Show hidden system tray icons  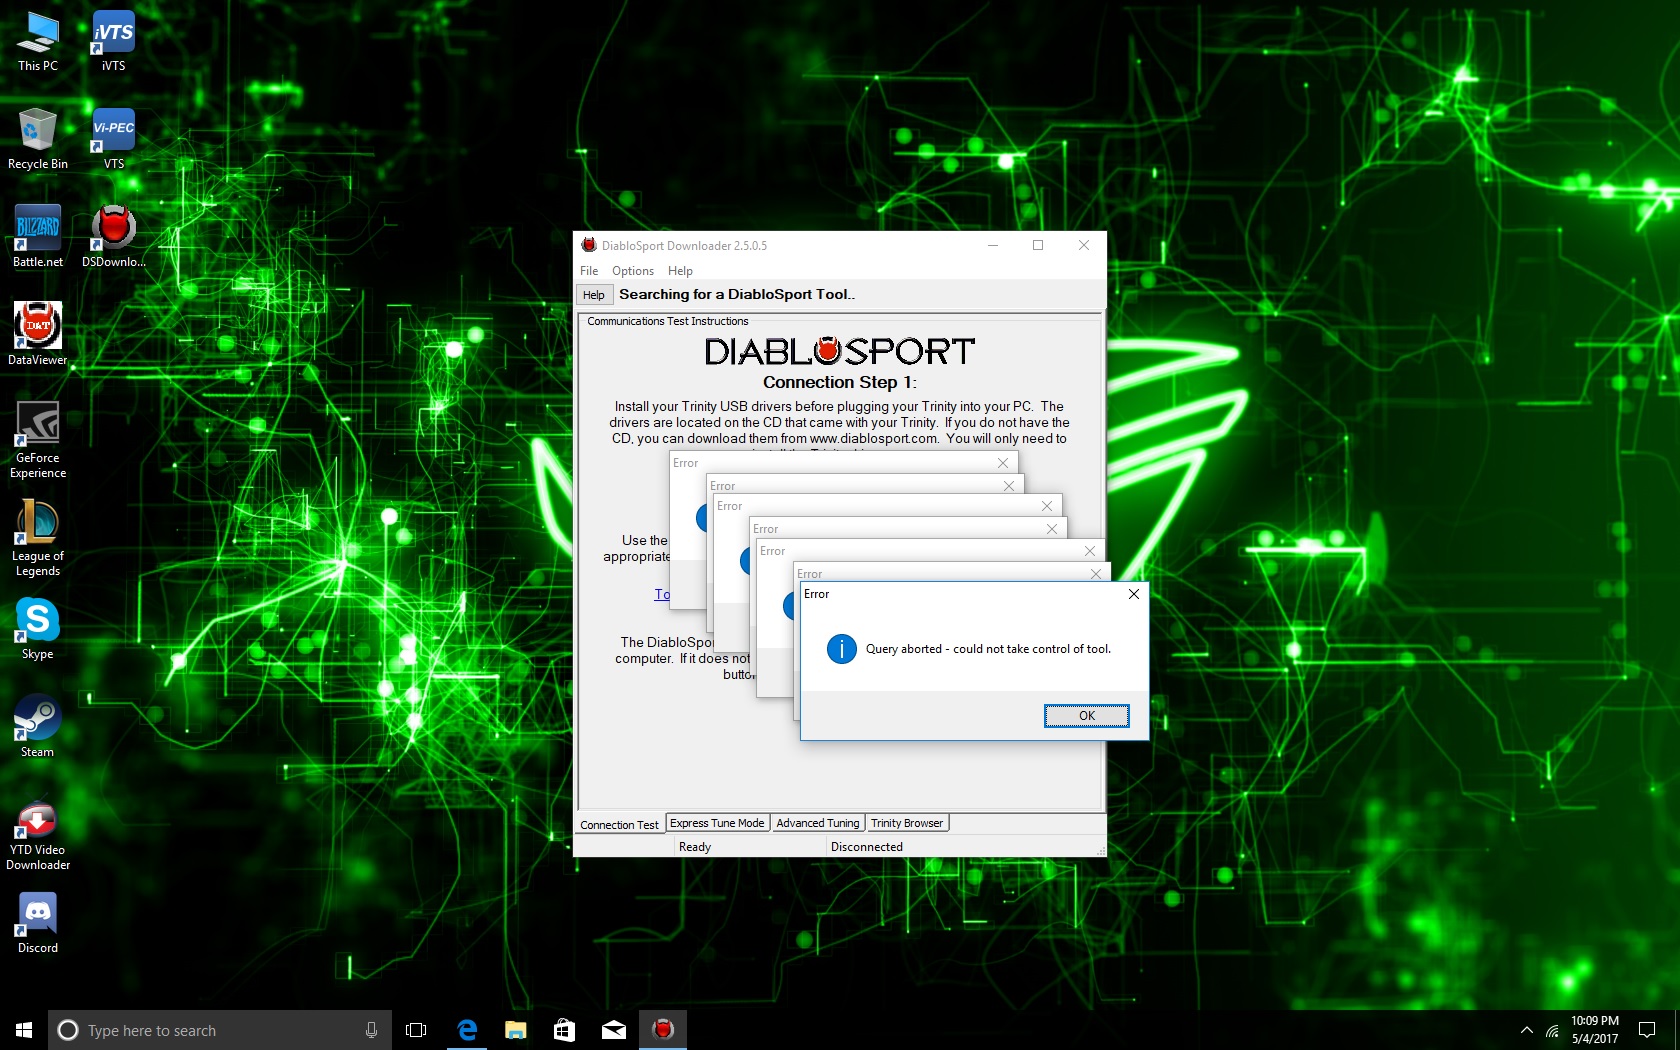pos(1526,1030)
